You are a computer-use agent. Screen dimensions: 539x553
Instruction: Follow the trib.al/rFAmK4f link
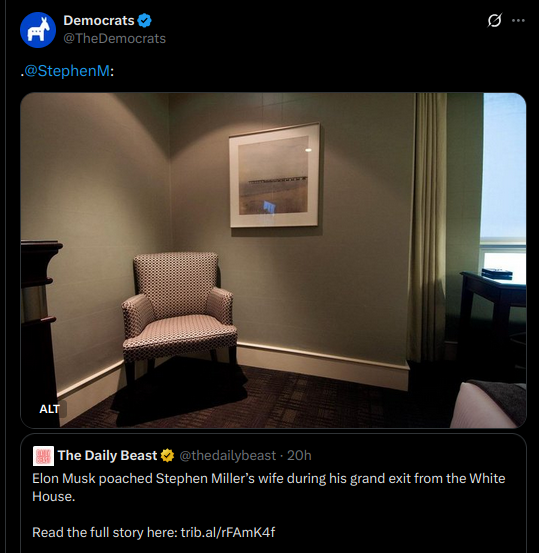228,532
